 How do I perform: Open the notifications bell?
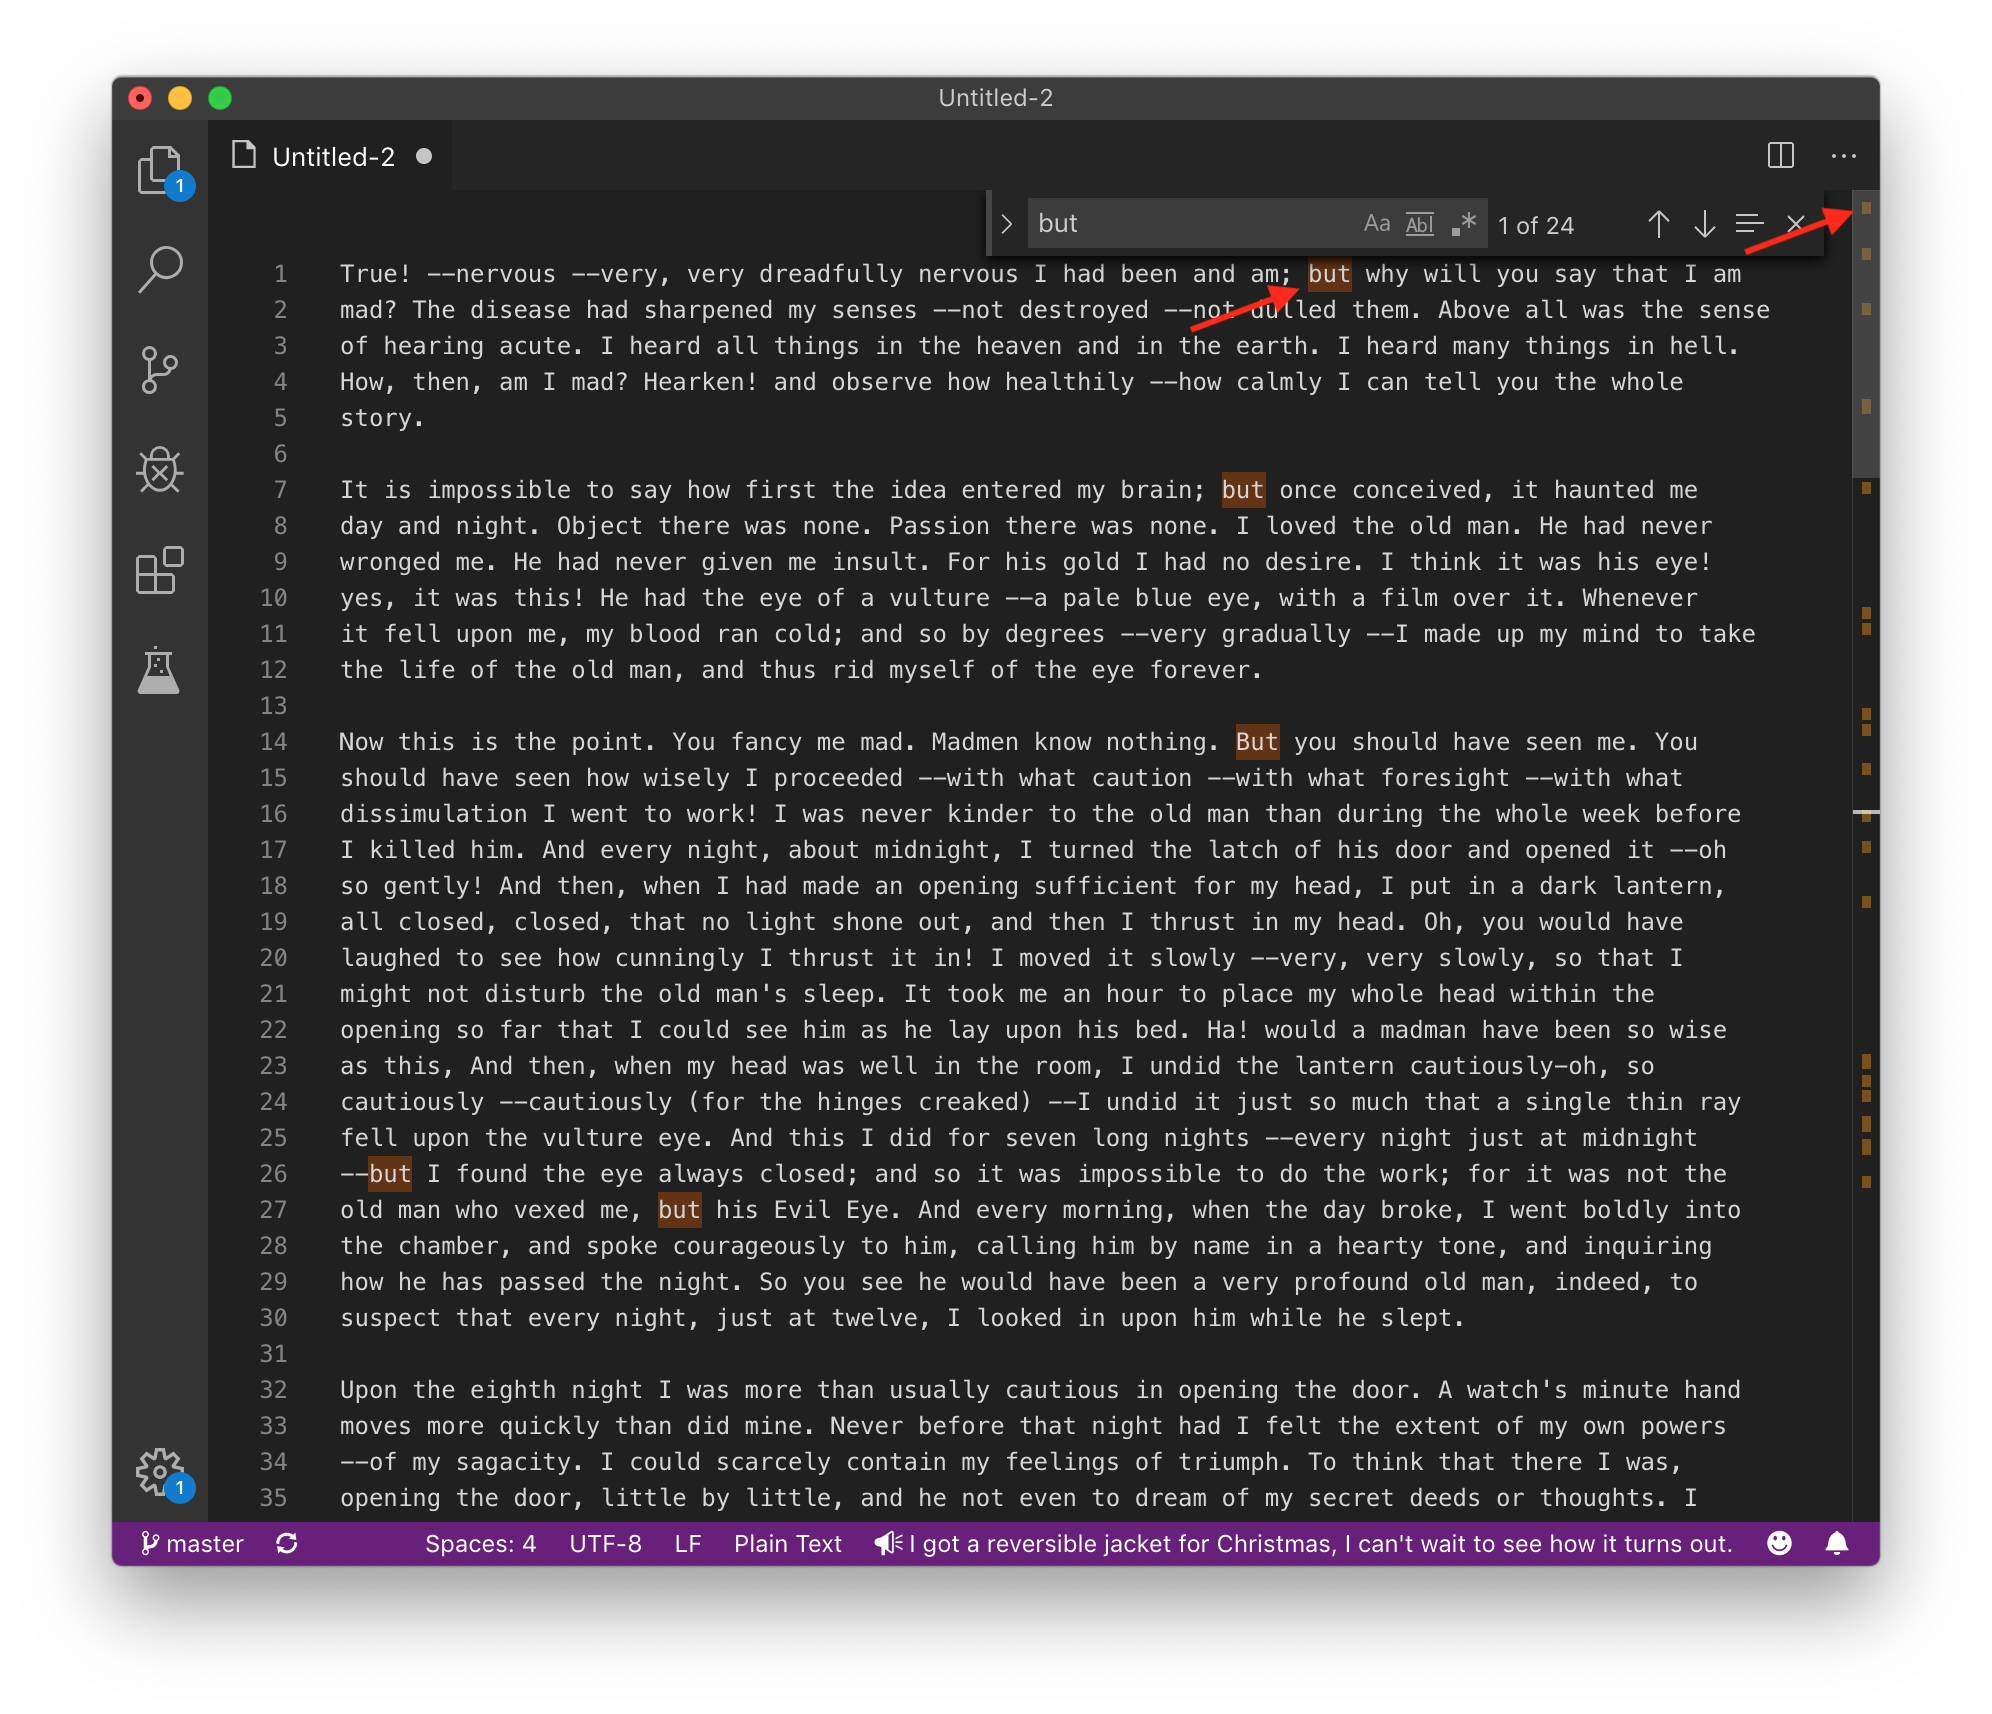coord(1837,1544)
